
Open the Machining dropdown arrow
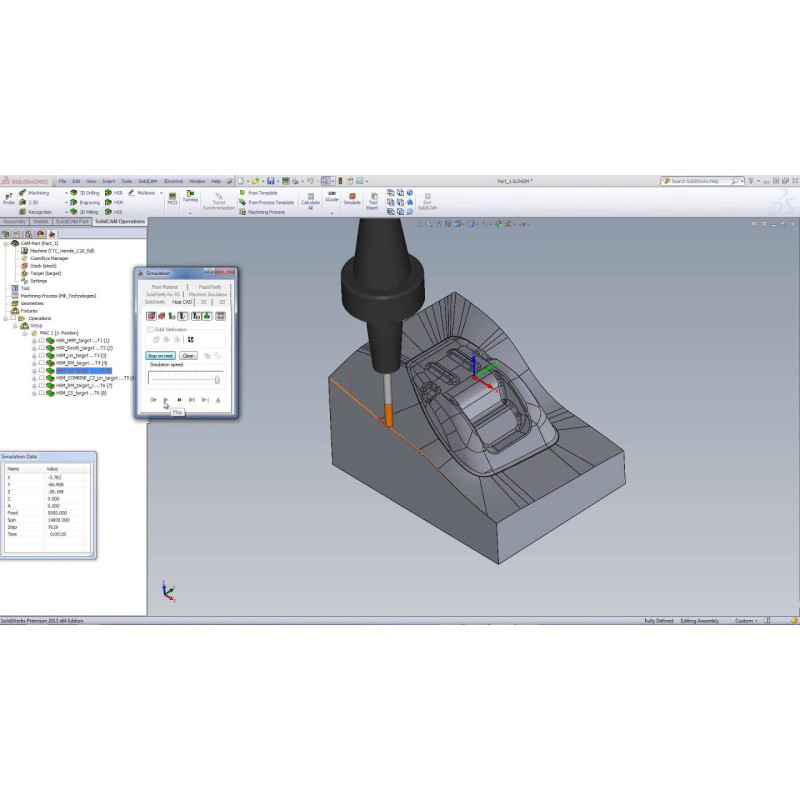click(x=67, y=192)
